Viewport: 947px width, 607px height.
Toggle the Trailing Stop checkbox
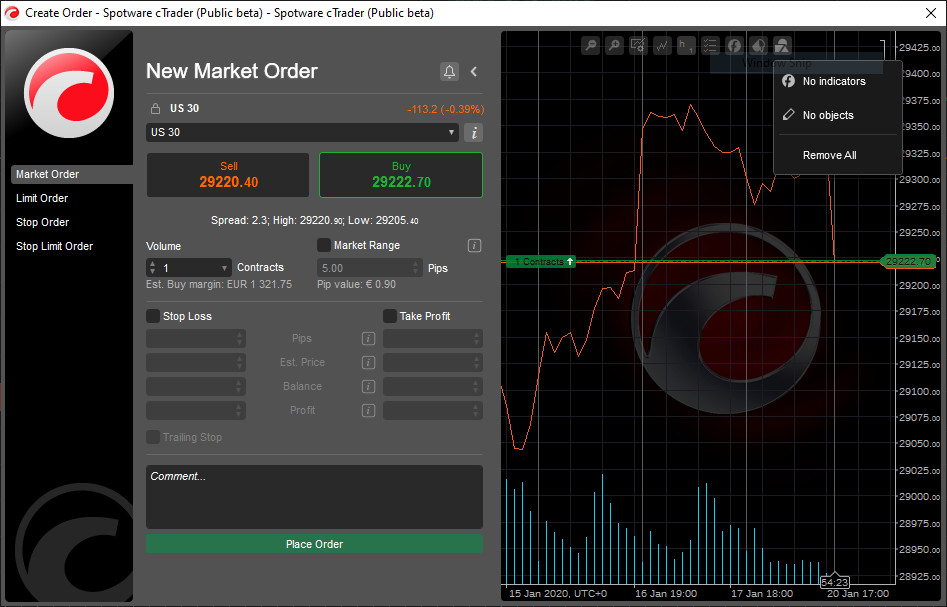[153, 437]
